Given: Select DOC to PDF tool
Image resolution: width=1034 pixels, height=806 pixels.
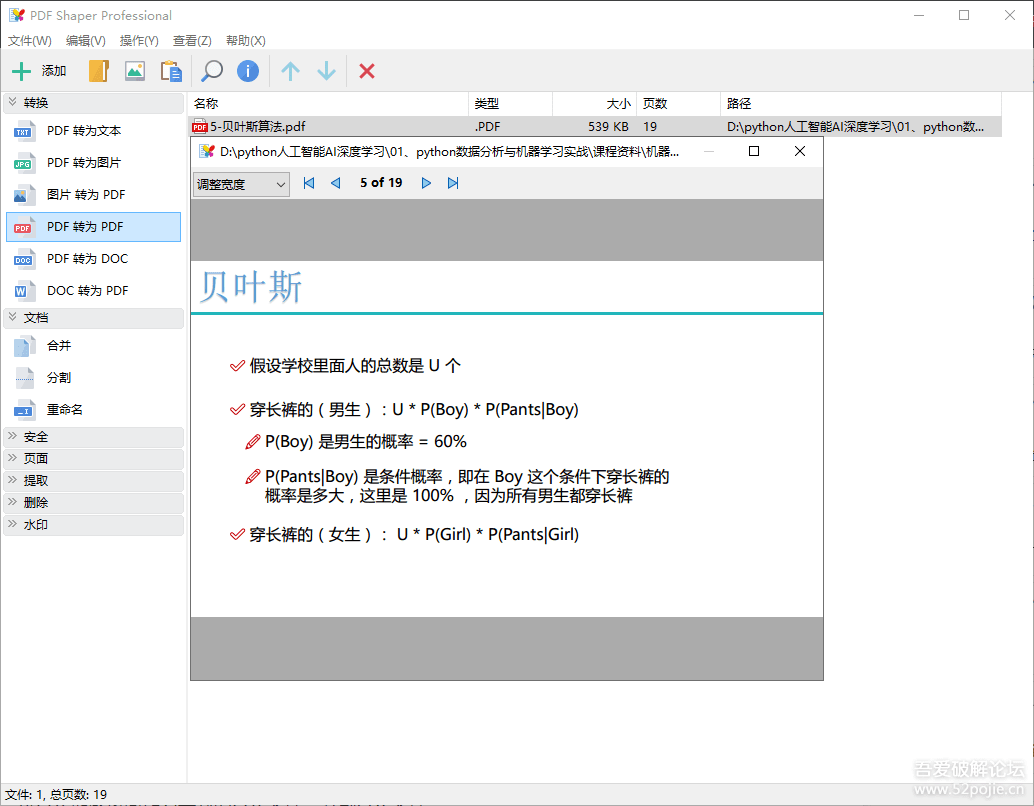Looking at the screenshot, I should click(94, 291).
